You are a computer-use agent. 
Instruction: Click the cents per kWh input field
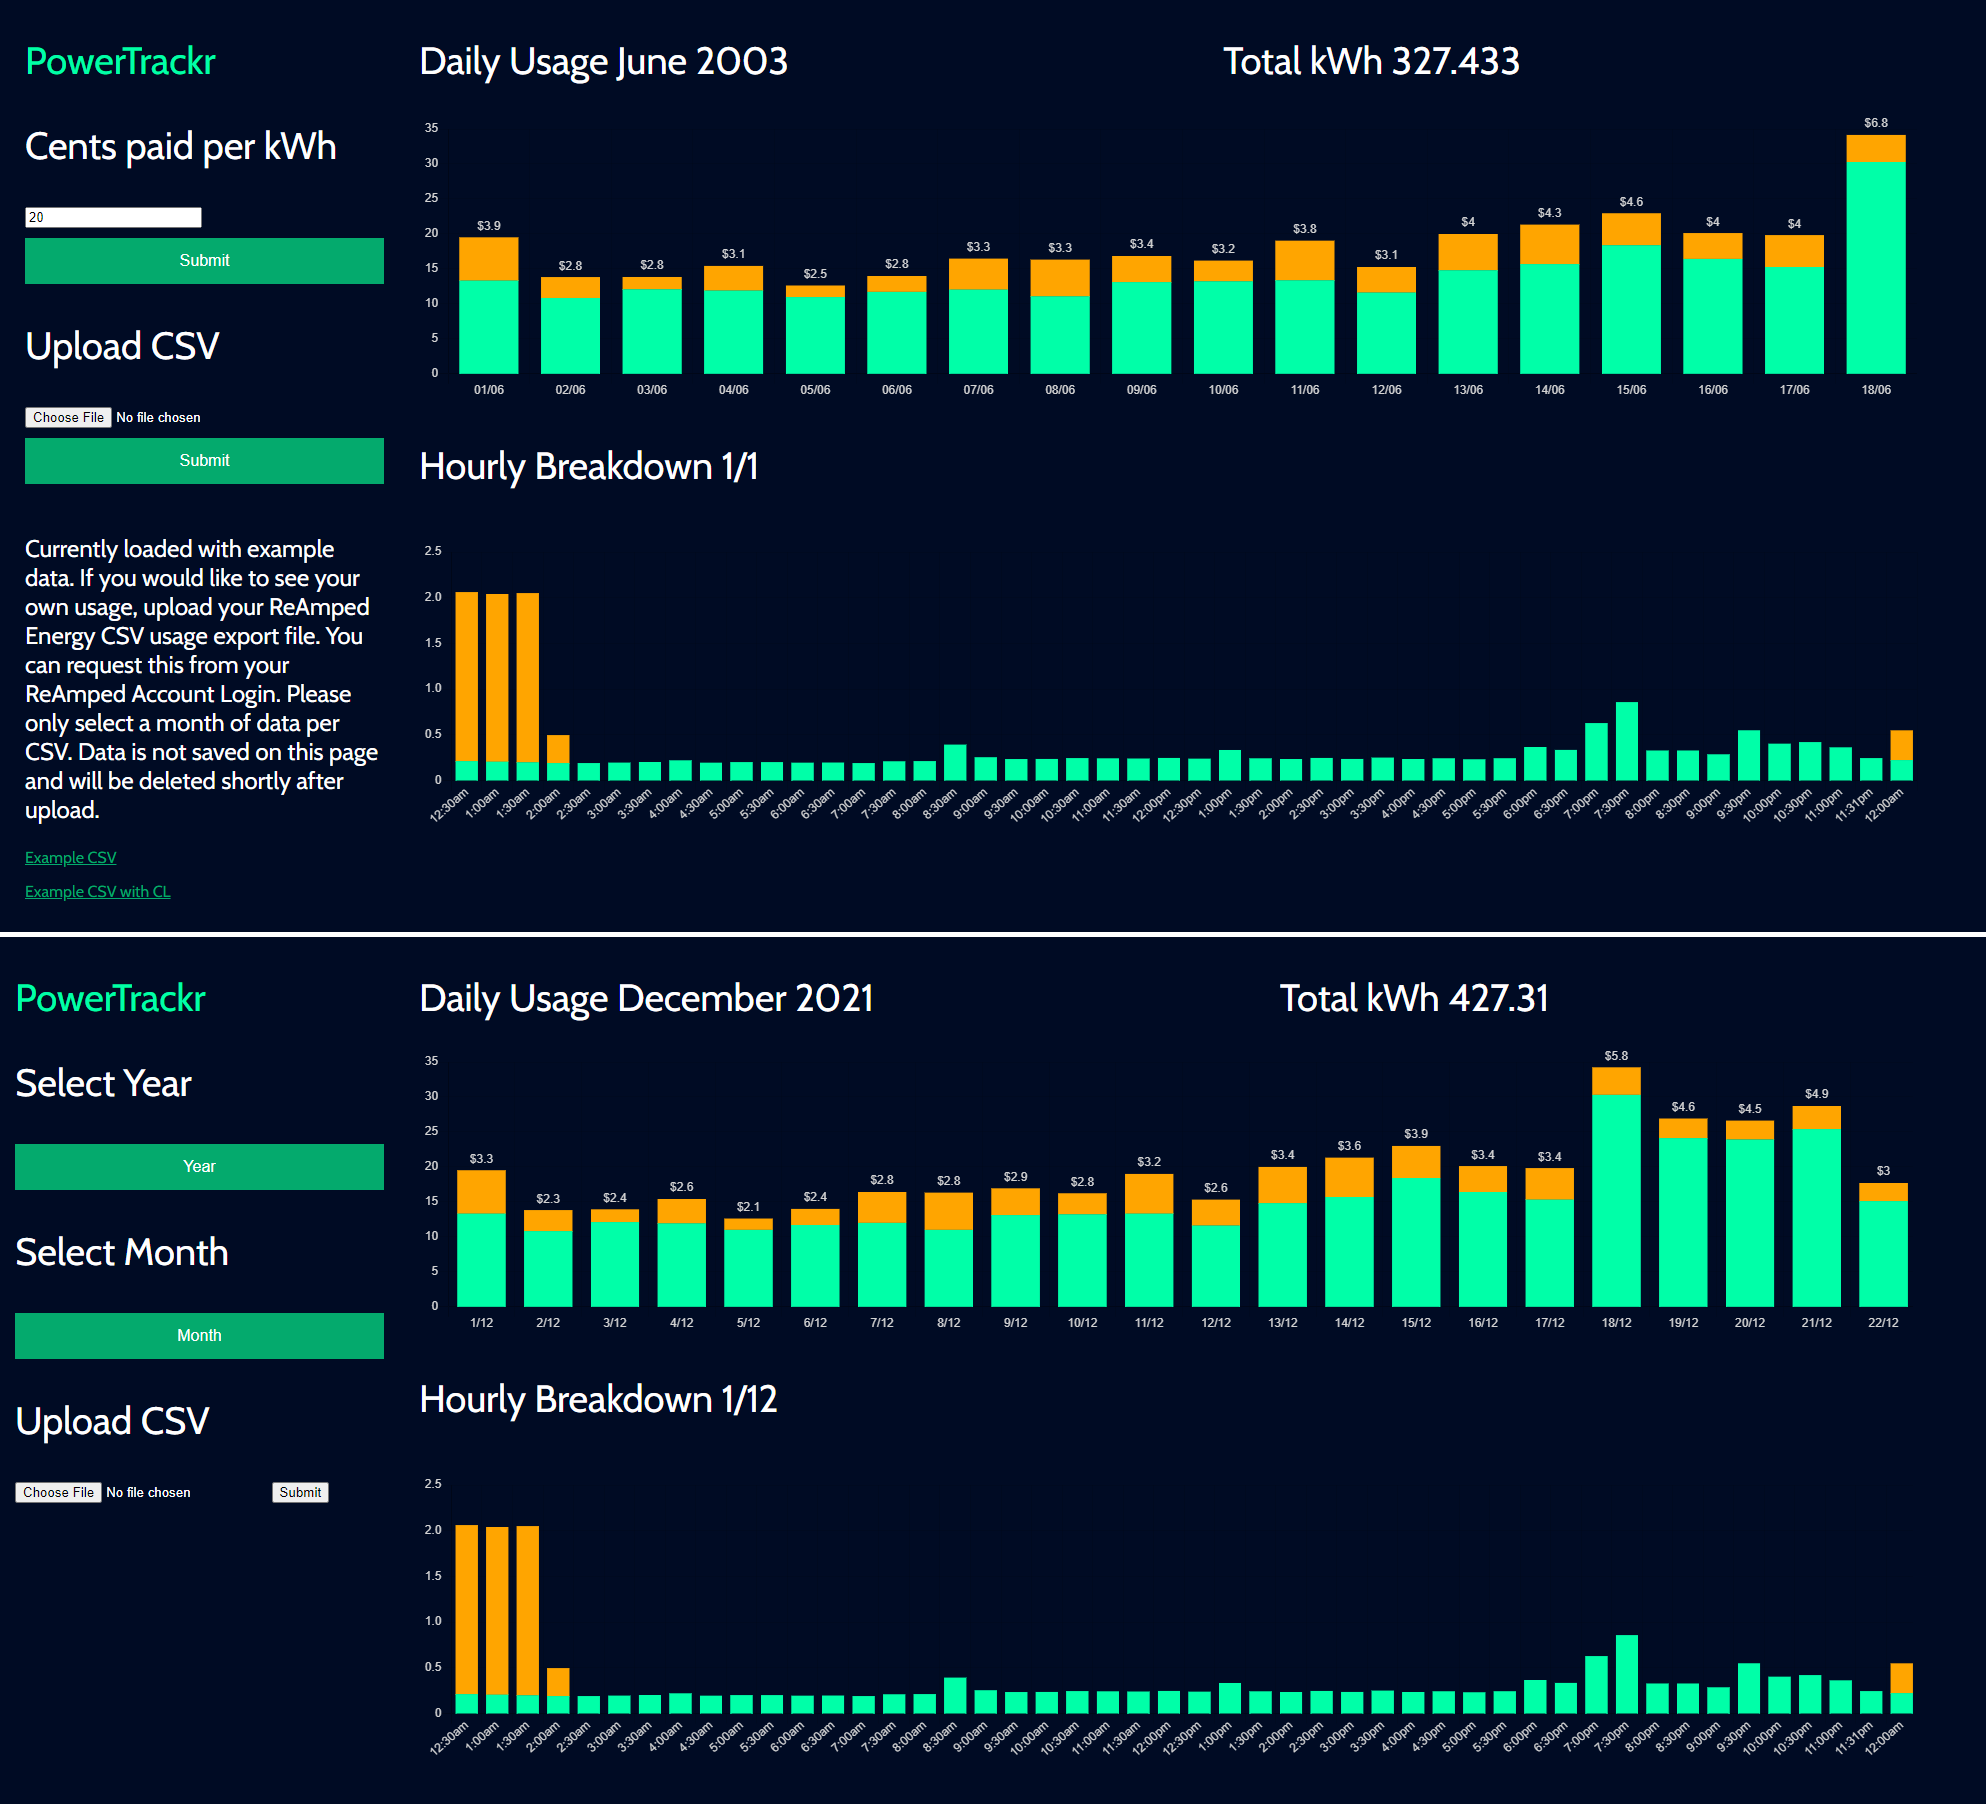[113, 217]
